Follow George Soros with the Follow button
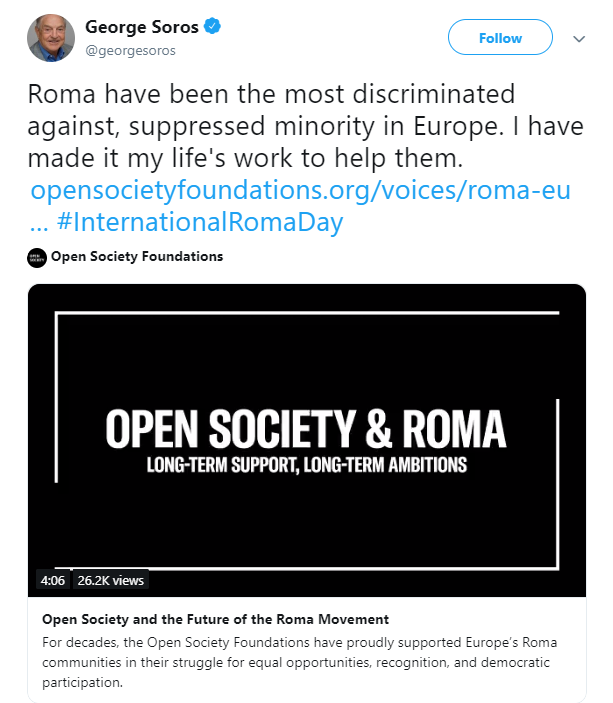The image size is (613, 703). [x=500, y=39]
